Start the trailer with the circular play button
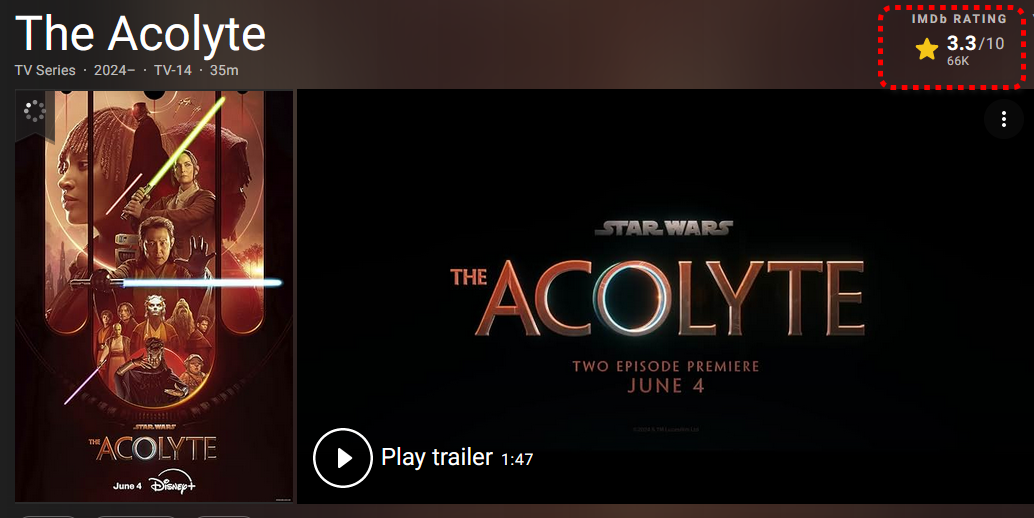Viewport: 1034px width, 518px height. (343, 458)
